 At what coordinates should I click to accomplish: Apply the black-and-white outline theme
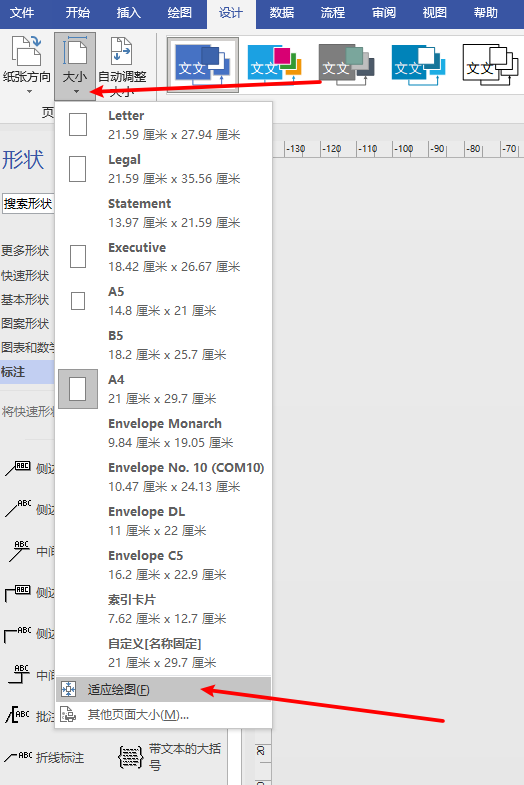pos(490,65)
